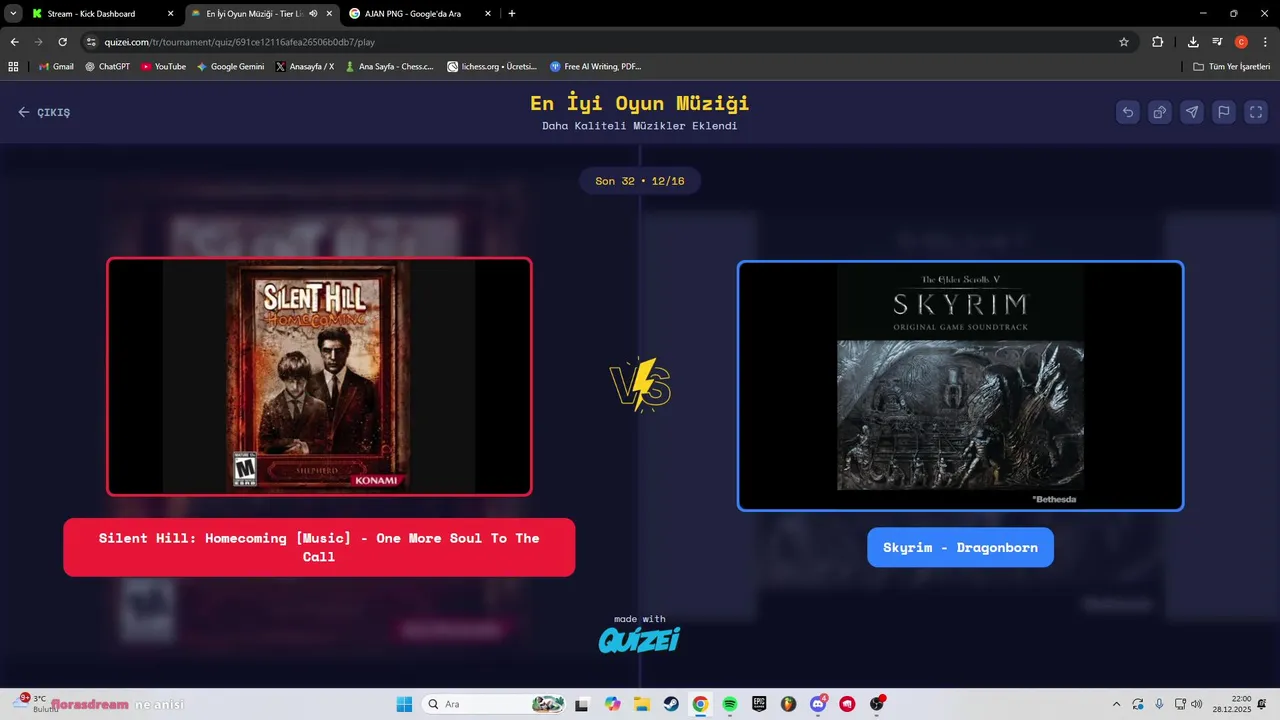Open Spotify from the taskbar
The image size is (1280, 720).
tap(730, 704)
